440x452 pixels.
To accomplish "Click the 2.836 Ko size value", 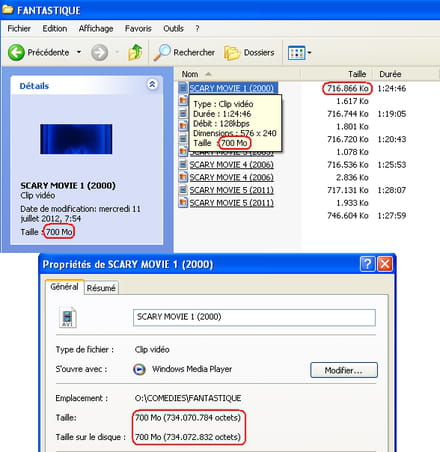I will [352, 177].
